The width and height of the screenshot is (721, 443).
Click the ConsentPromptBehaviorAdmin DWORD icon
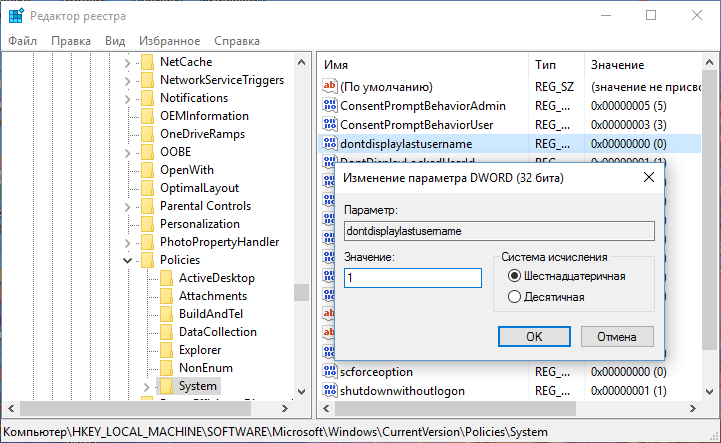click(x=330, y=106)
